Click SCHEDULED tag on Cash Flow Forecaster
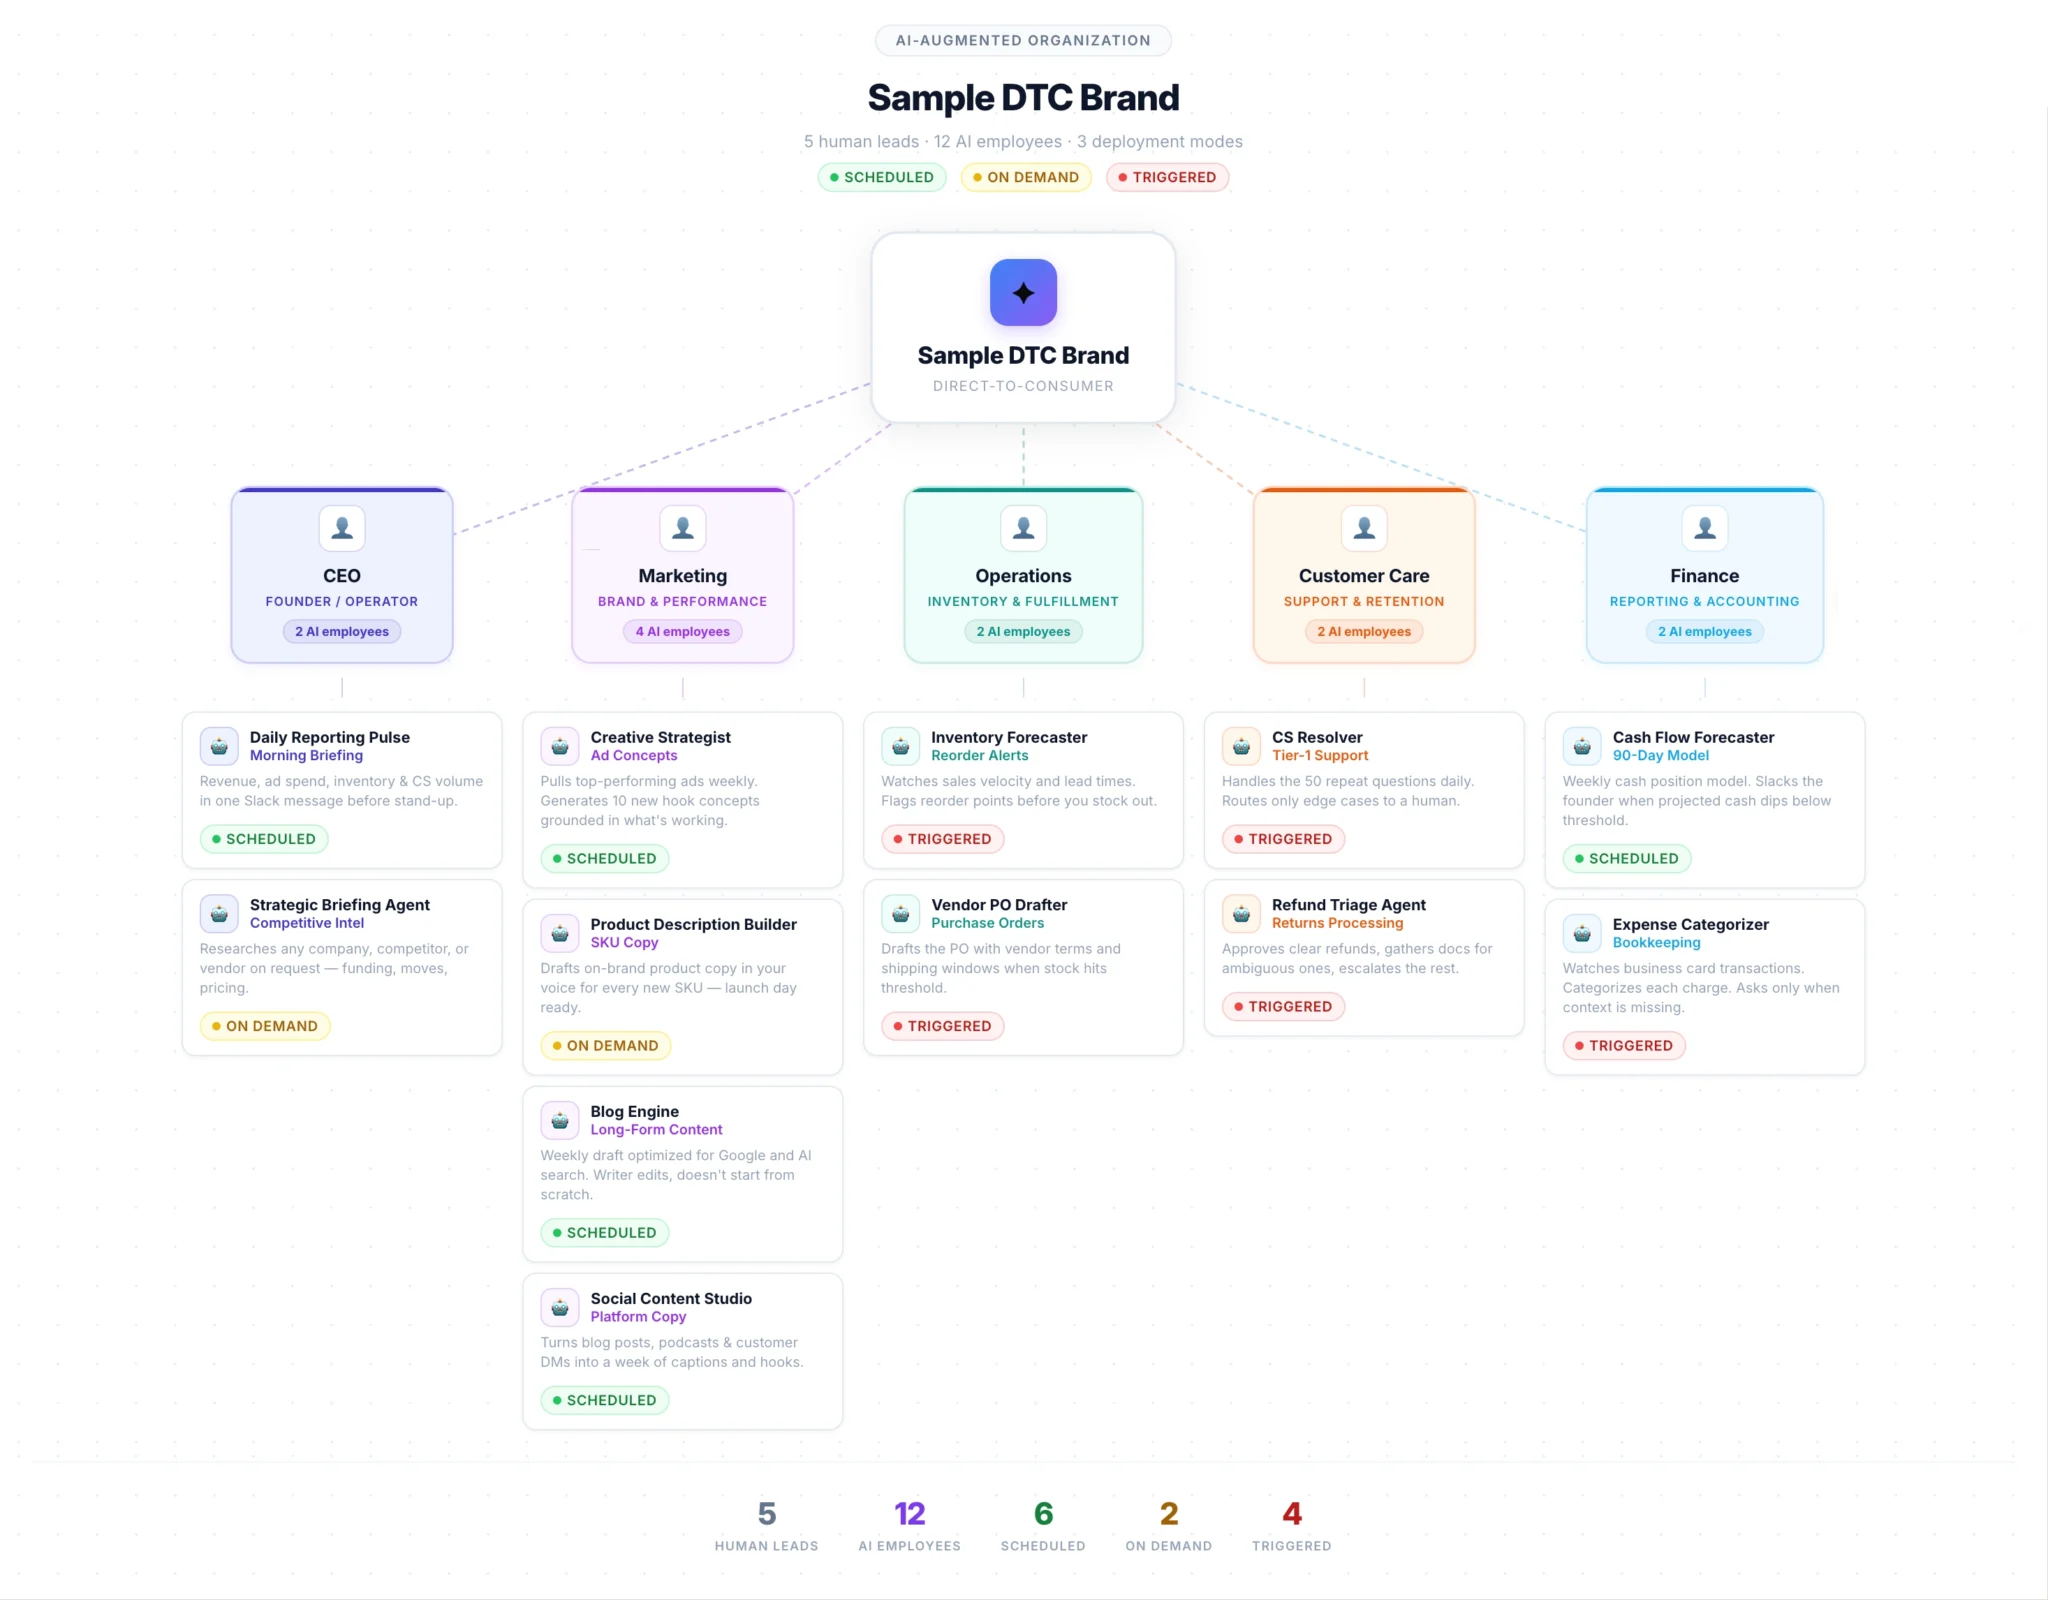The width and height of the screenshot is (2048, 1600). point(1627,858)
